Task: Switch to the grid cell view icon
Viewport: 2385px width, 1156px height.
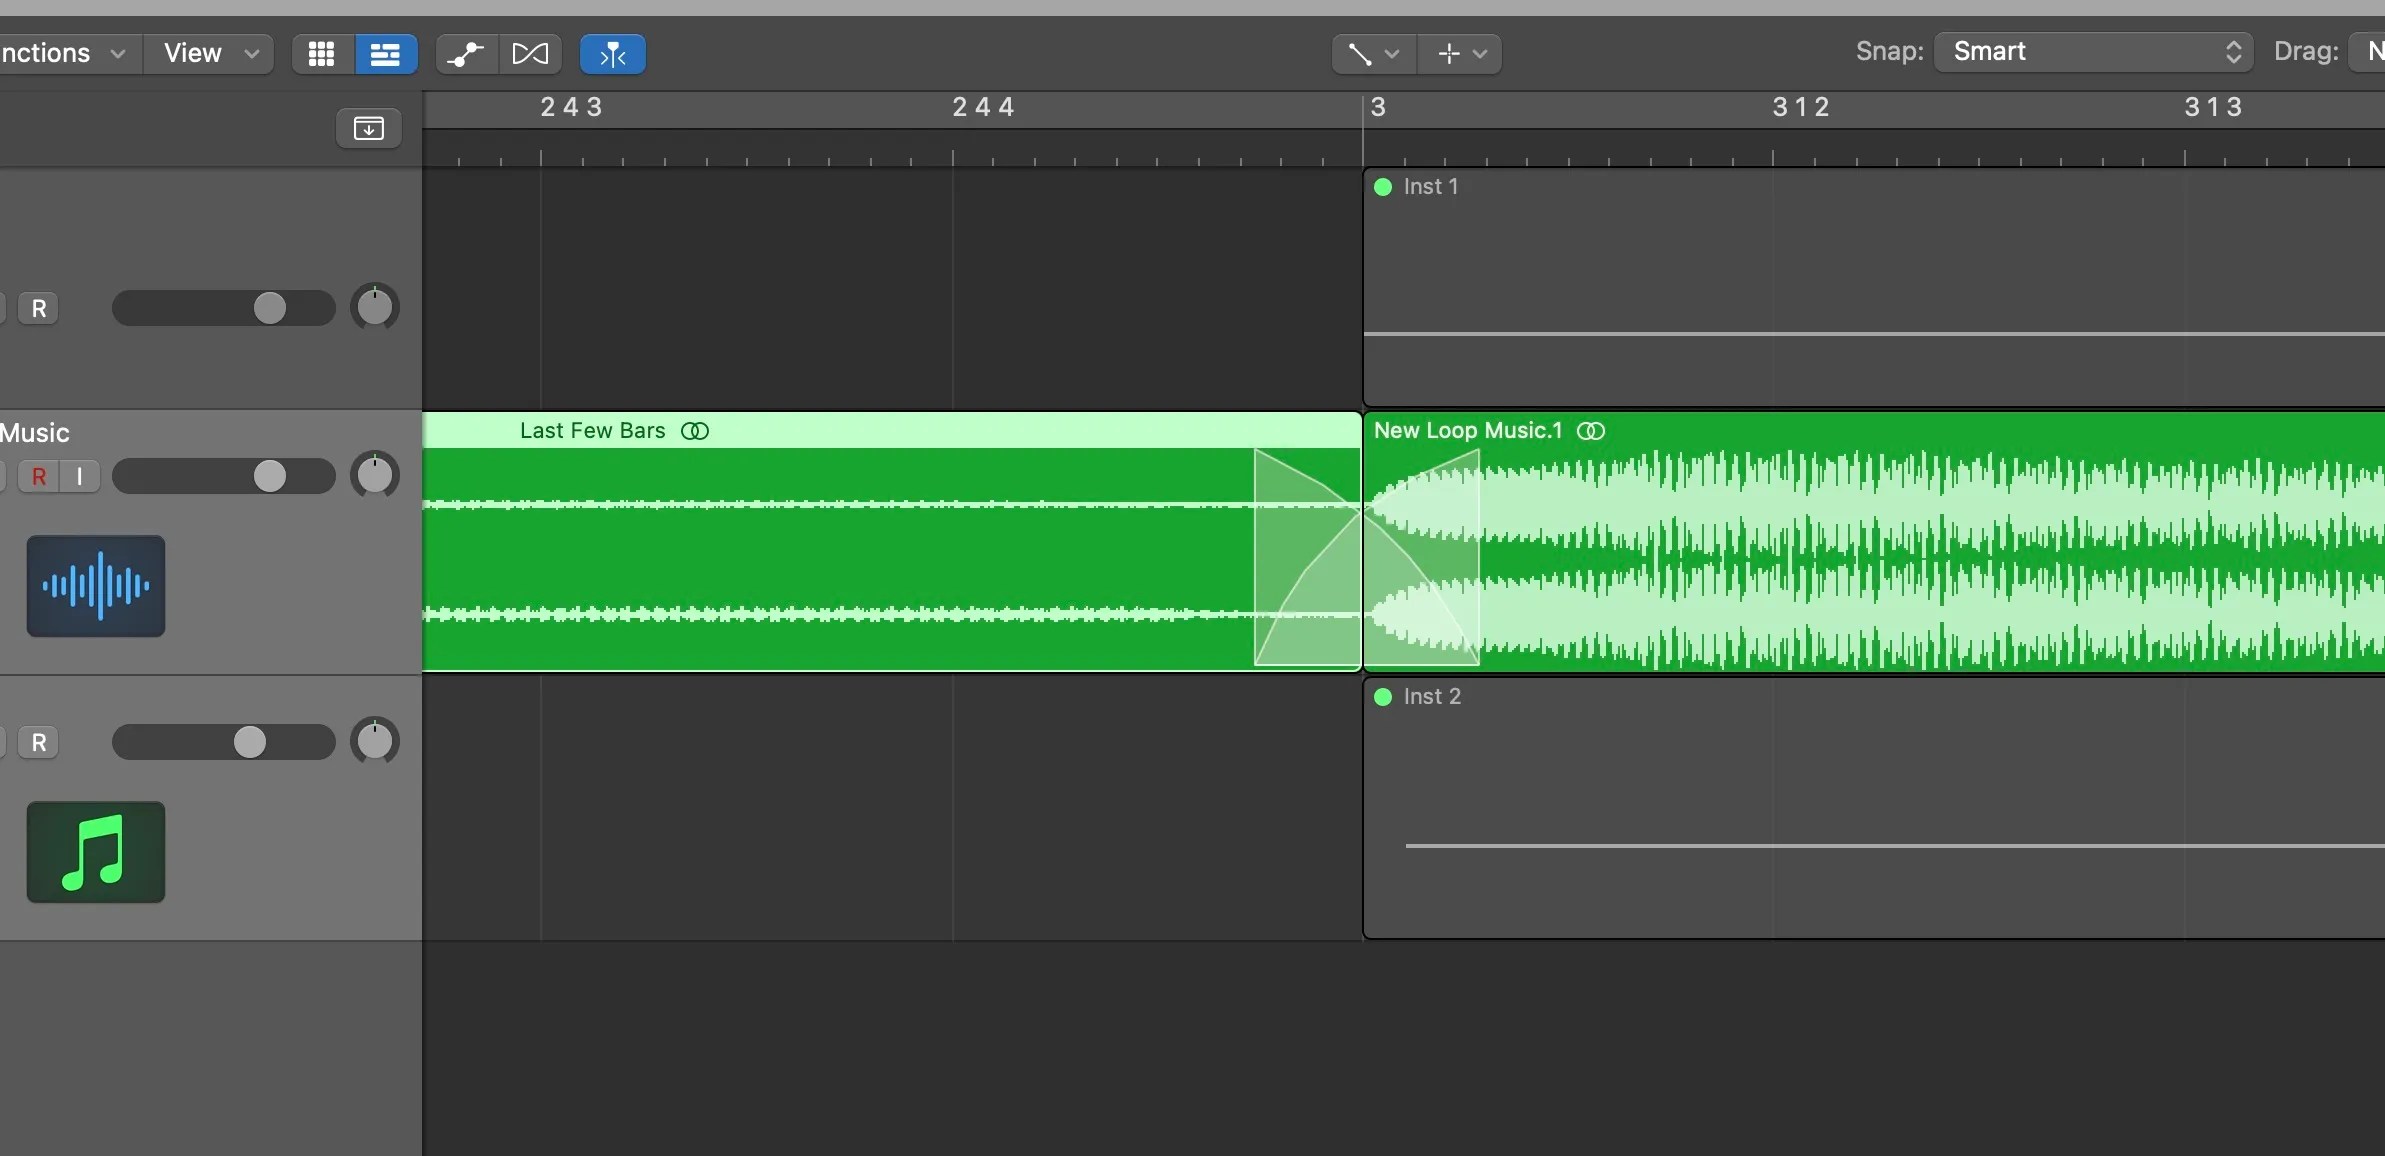Action: point(319,53)
